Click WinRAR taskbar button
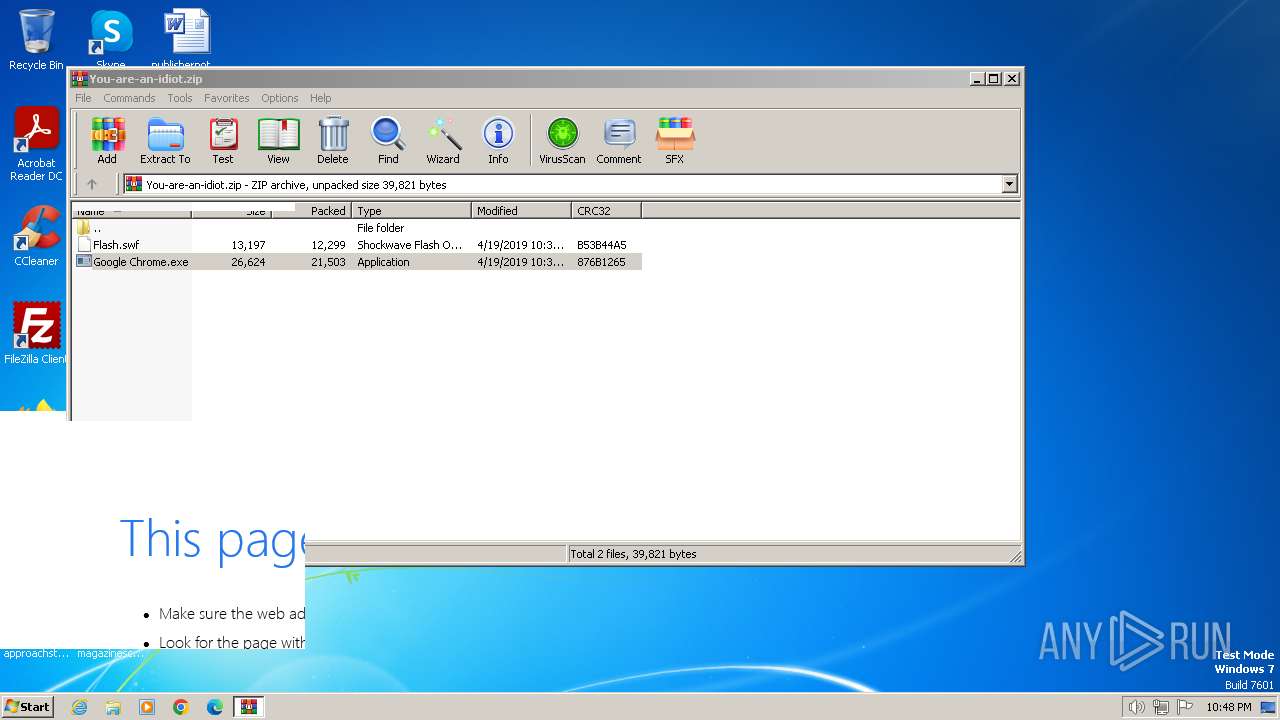 pyautogui.click(x=249, y=707)
